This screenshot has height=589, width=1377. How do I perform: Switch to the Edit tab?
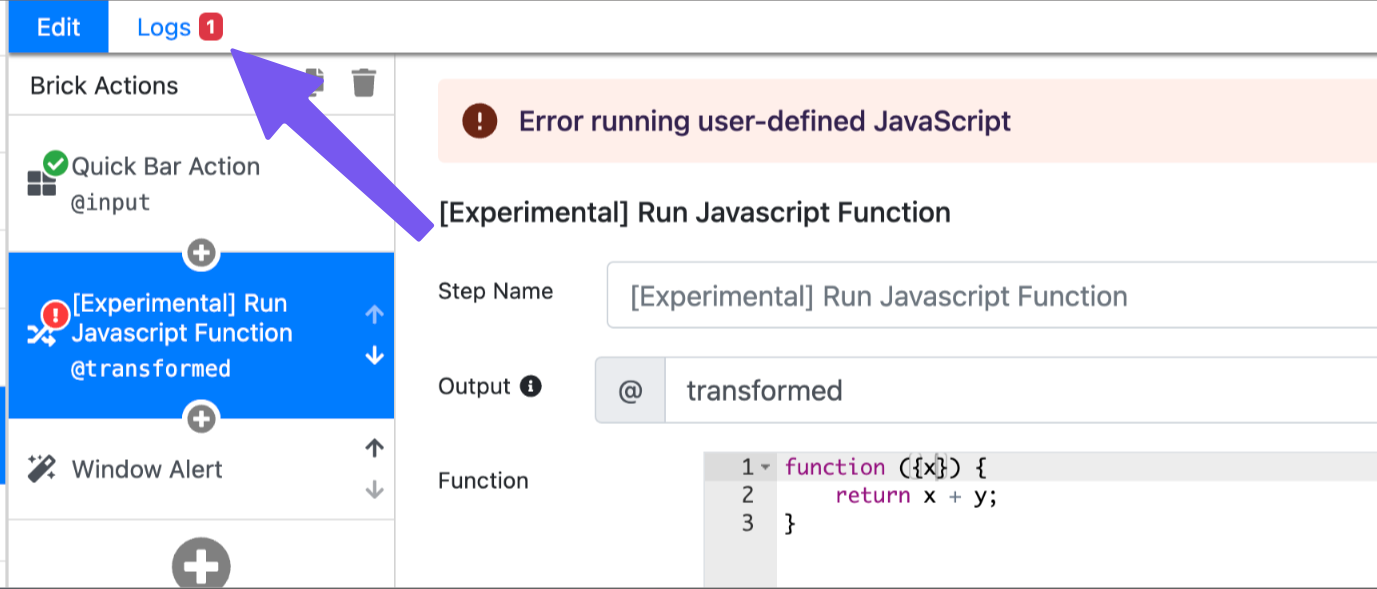click(58, 27)
